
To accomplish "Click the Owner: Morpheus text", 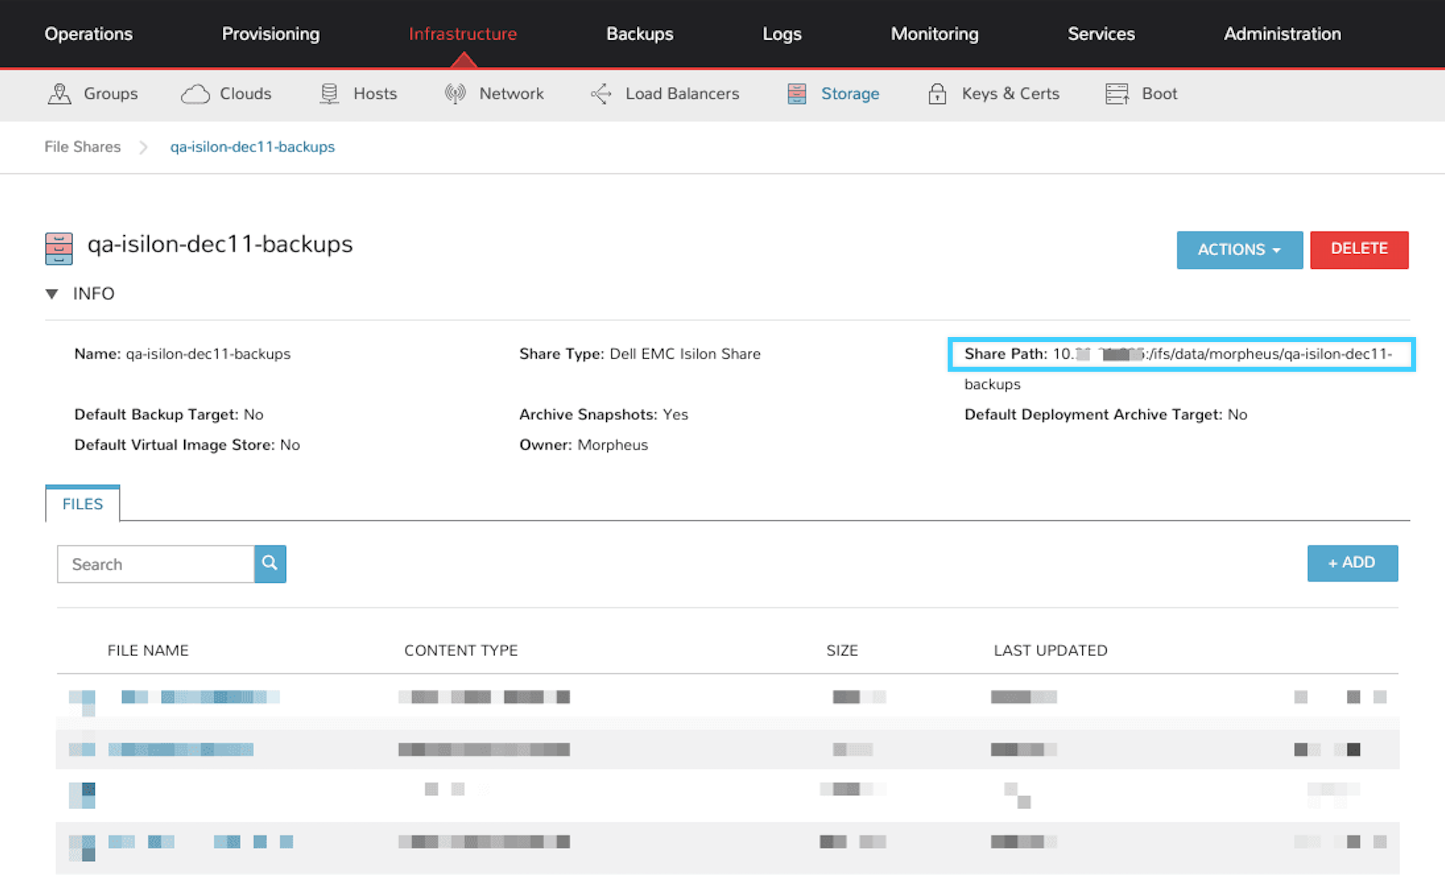I will pyautogui.click(x=583, y=445).
